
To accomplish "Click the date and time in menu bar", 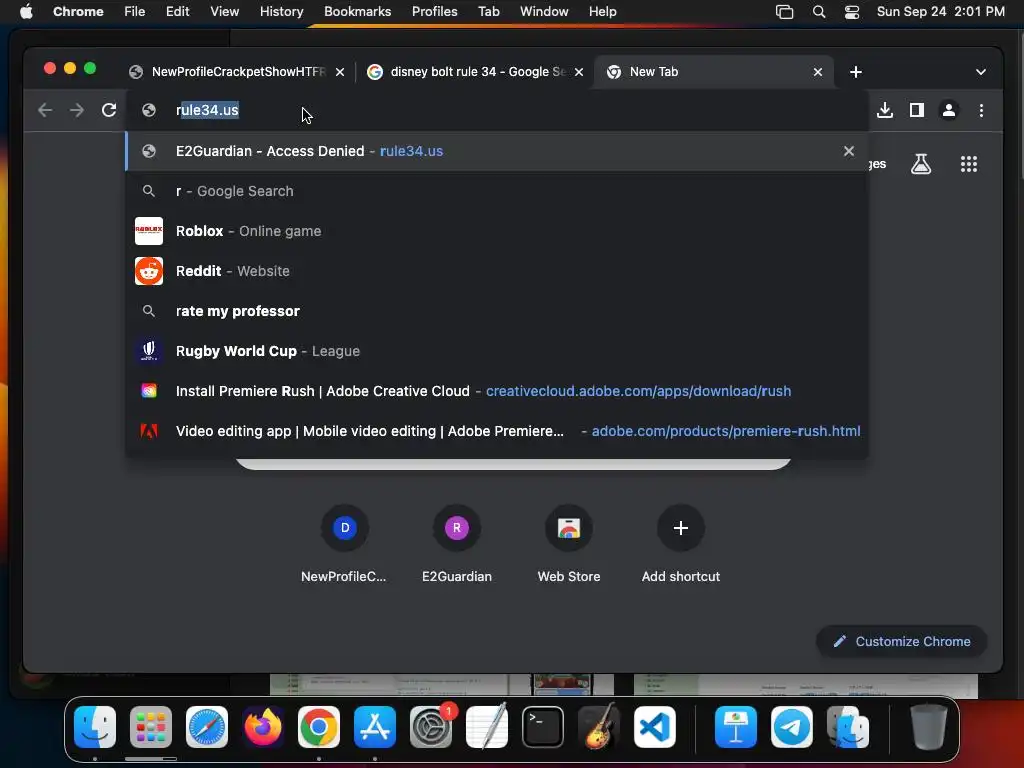I will click(940, 12).
